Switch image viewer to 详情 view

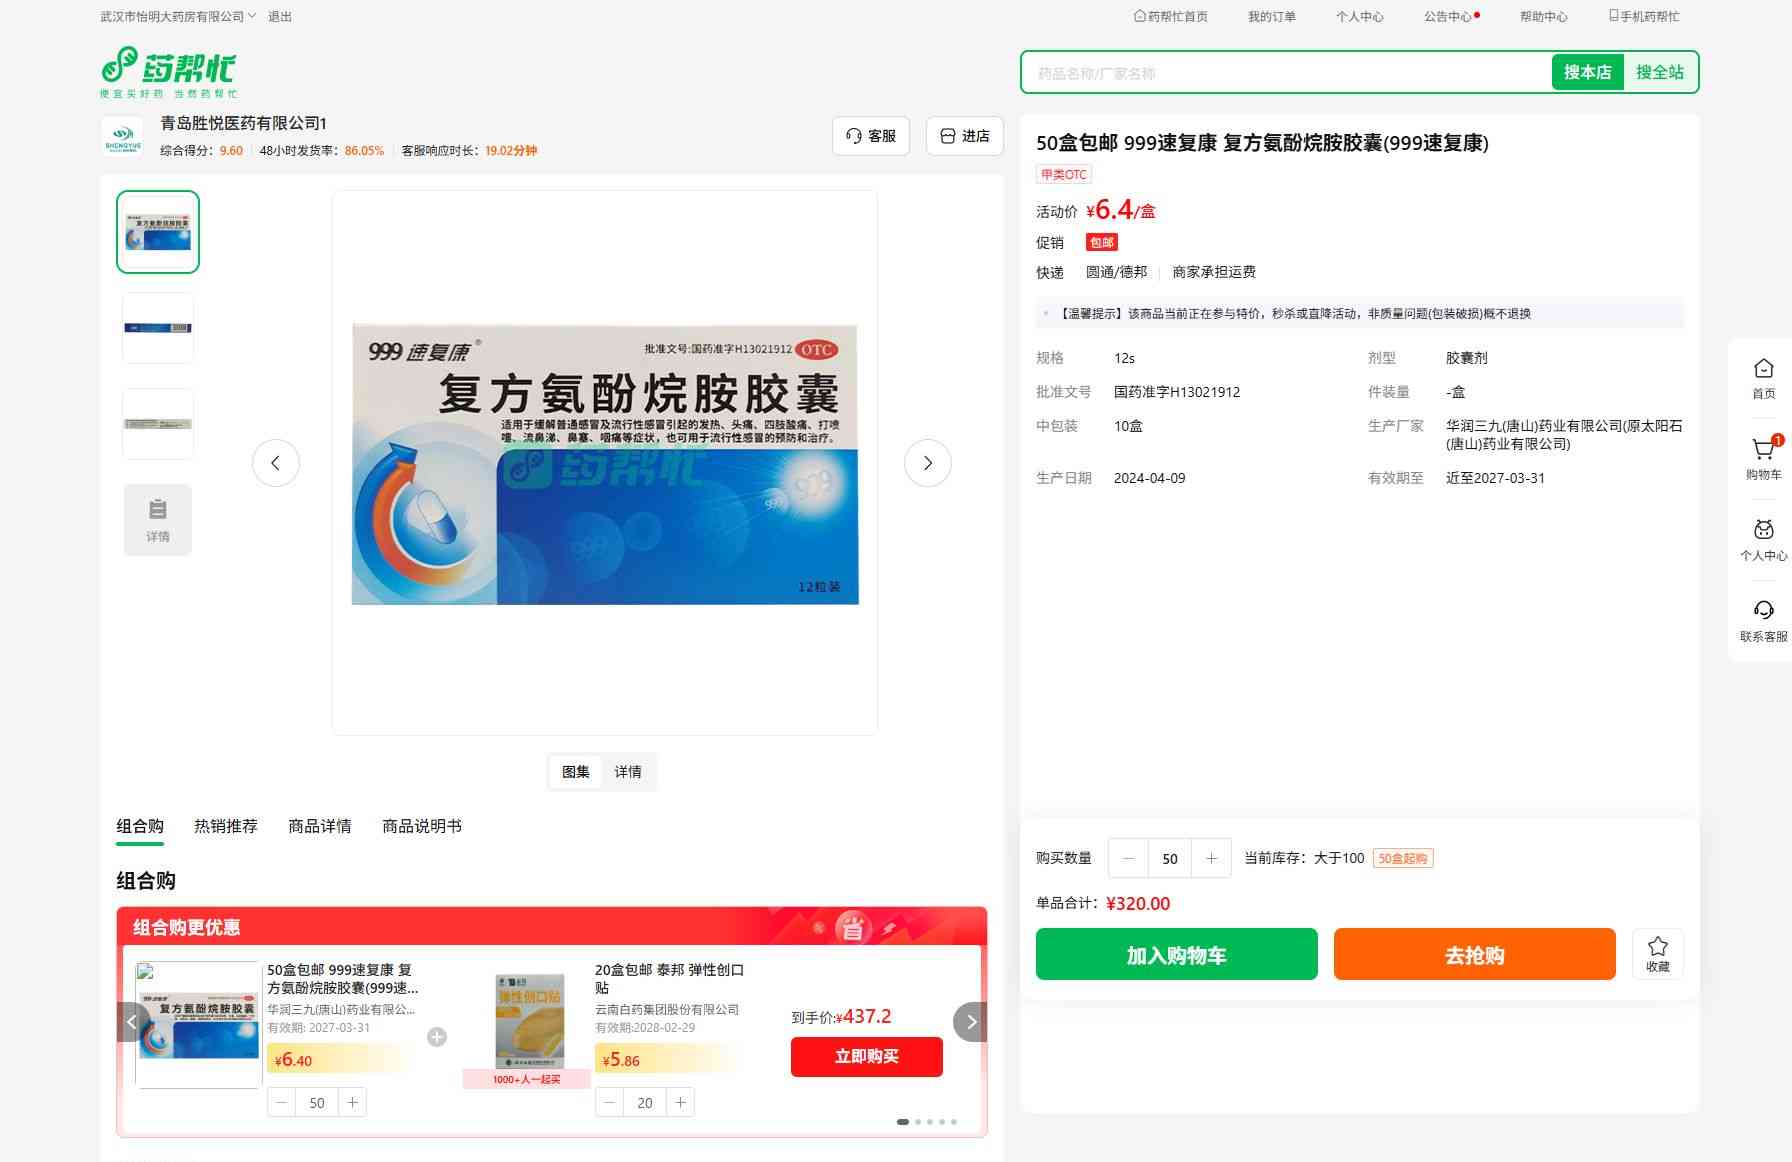click(x=628, y=772)
